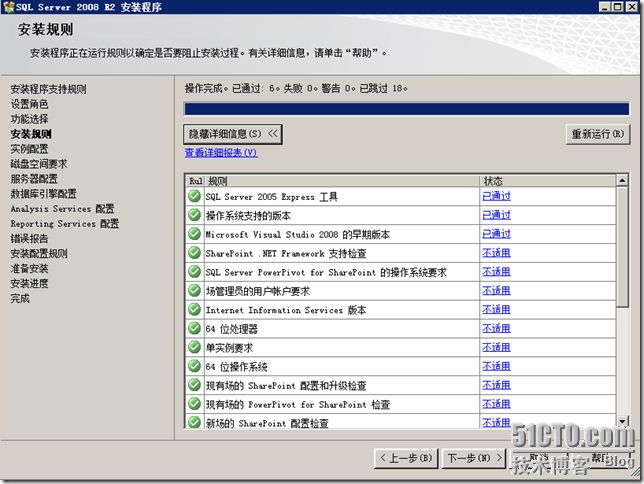Open 不适用 status for 单实例要求
644x484 pixels.
point(496,347)
